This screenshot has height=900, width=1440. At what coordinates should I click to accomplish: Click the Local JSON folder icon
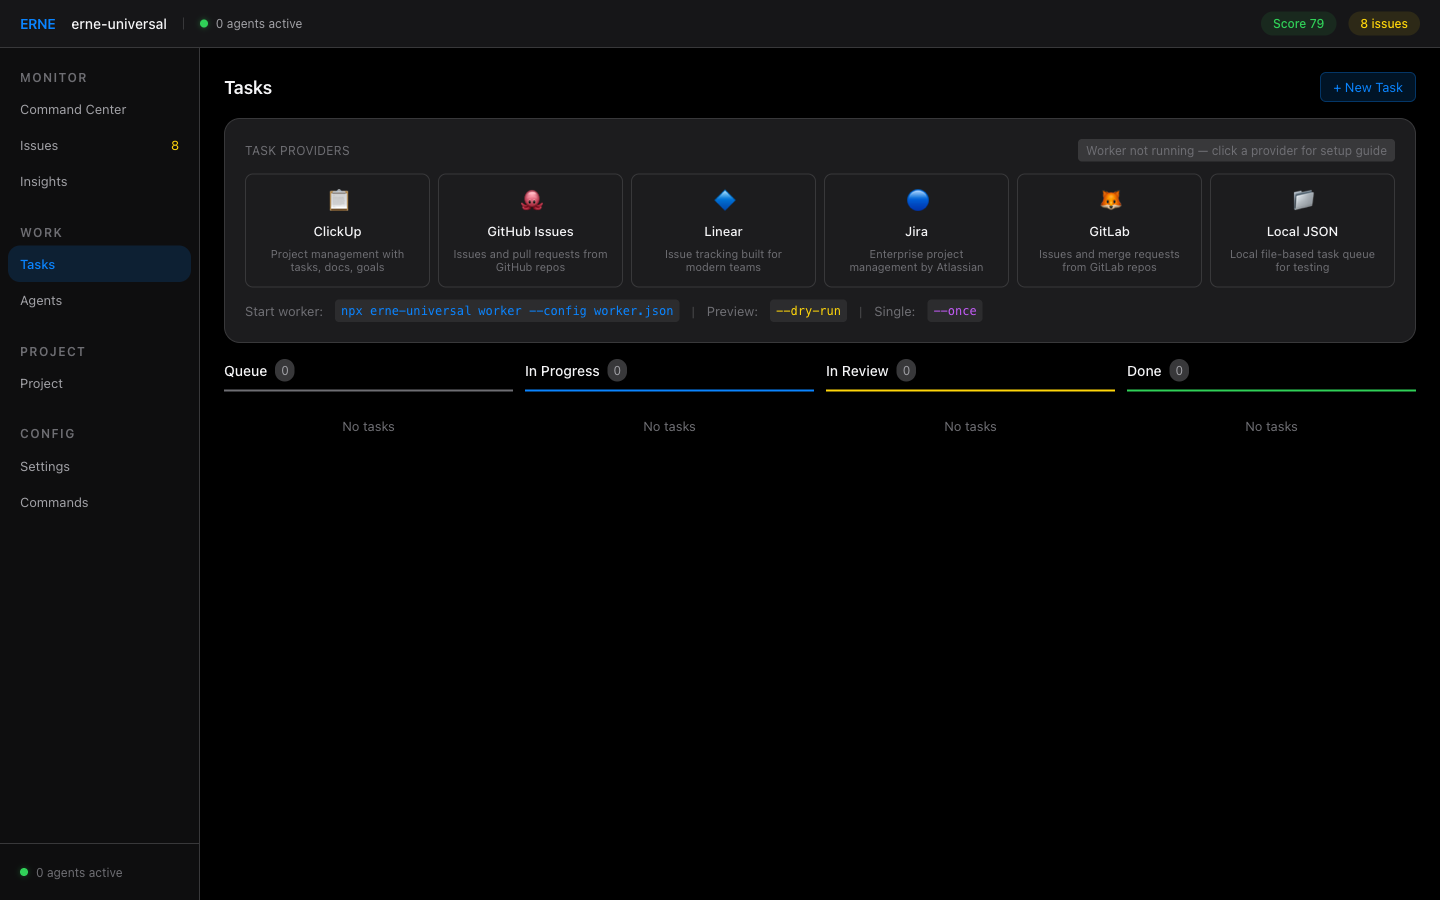pyautogui.click(x=1303, y=200)
